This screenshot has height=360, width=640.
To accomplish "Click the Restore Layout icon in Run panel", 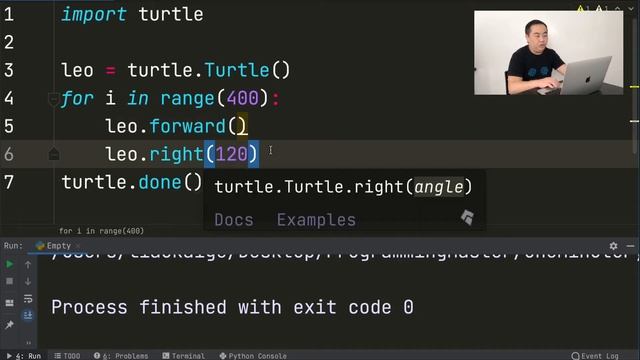I will pyautogui.click(x=9, y=302).
